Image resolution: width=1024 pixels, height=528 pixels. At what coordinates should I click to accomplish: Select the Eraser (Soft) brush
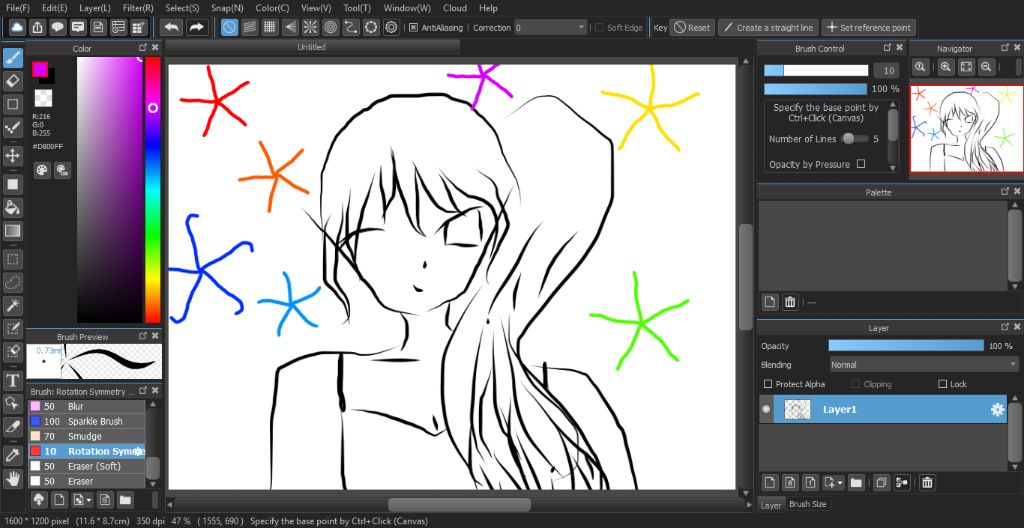coord(87,467)
